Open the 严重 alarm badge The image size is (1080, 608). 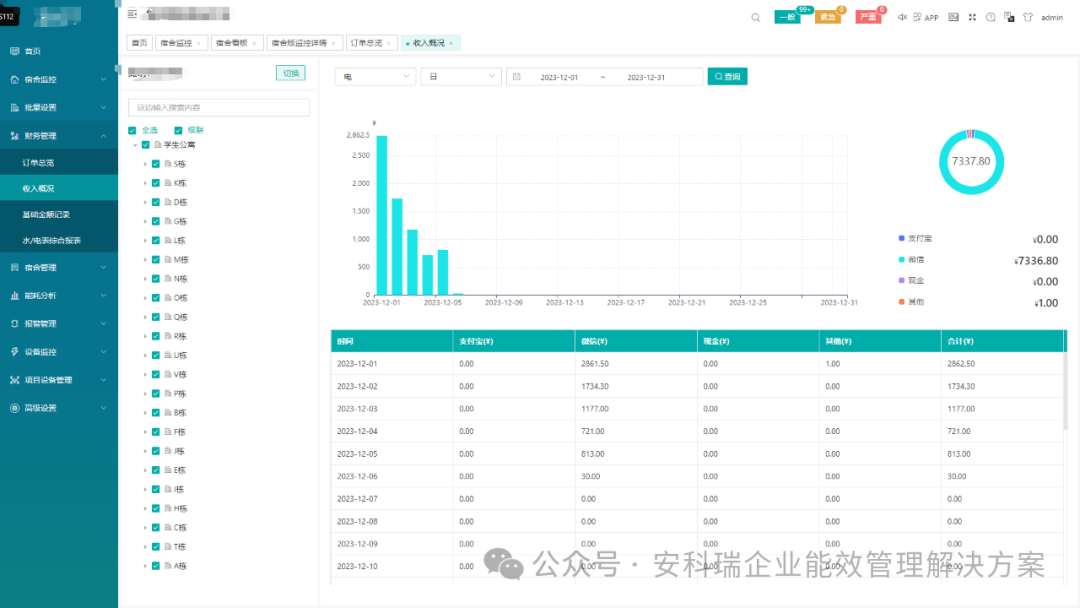[x=869, y=17]
